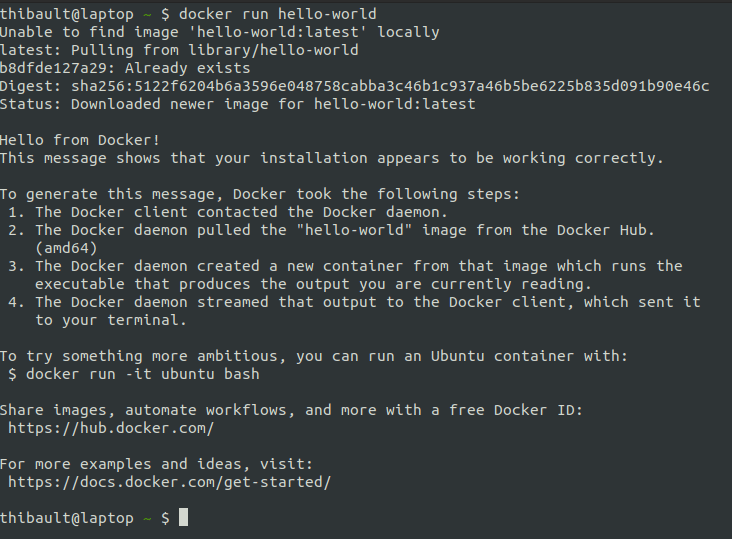Click the 'docker run -it ubuntu bash' command
732x539 pixels.
(143, 374)
